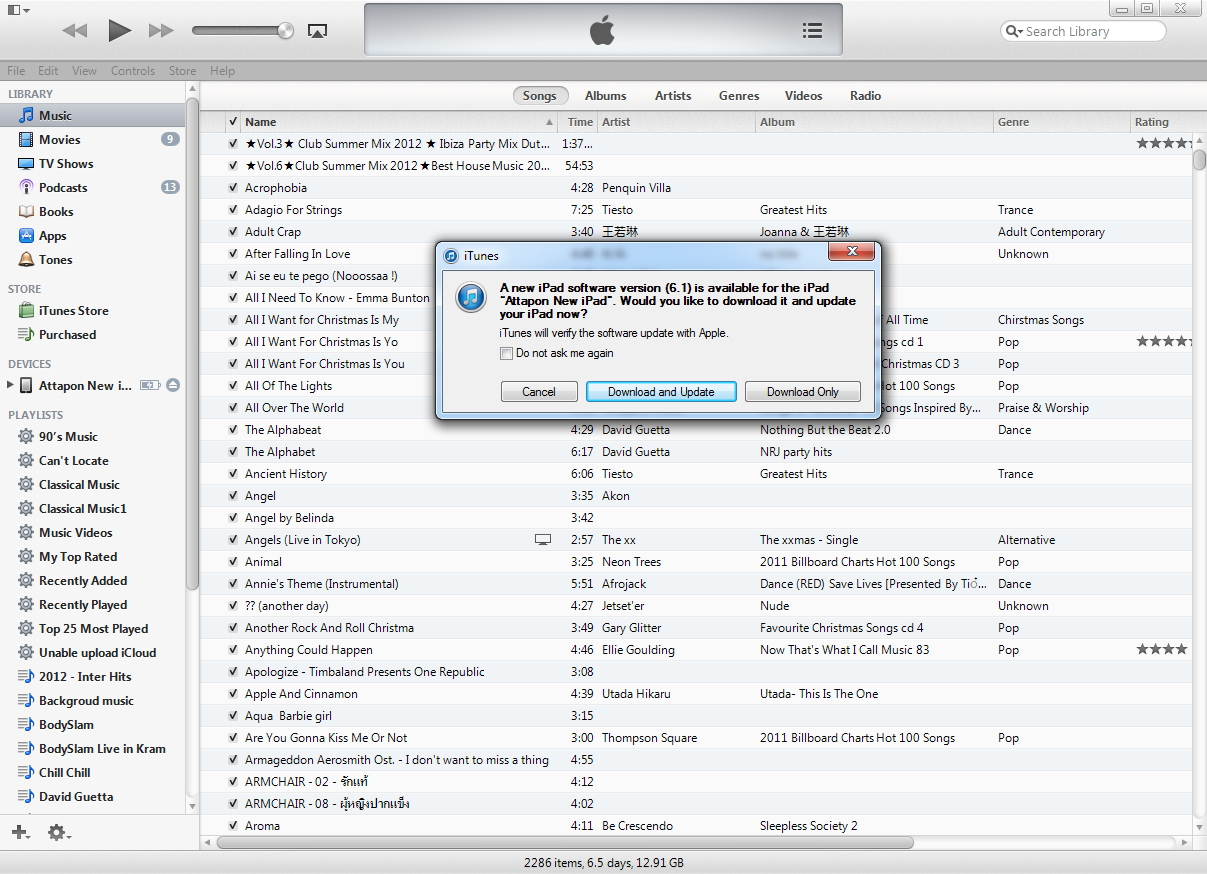Viewport: 1207px width, 874px height.
Task: Check 'Do not ask me again'
Action: coord(506,354)
